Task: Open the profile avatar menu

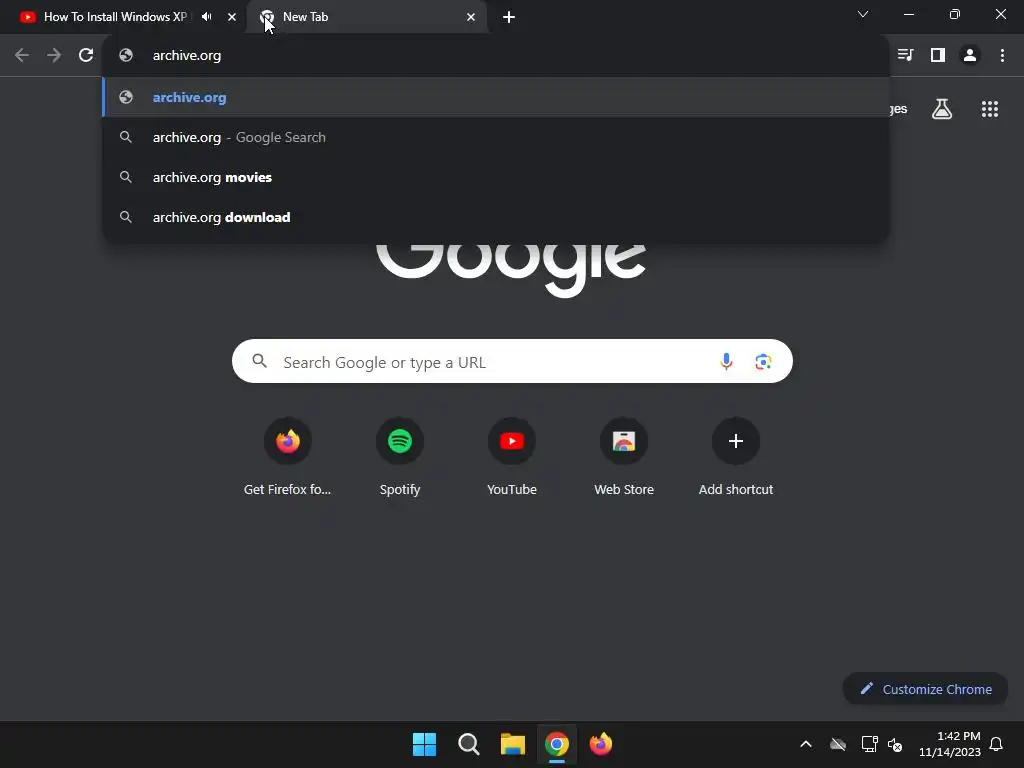Action: pos(970,56)
